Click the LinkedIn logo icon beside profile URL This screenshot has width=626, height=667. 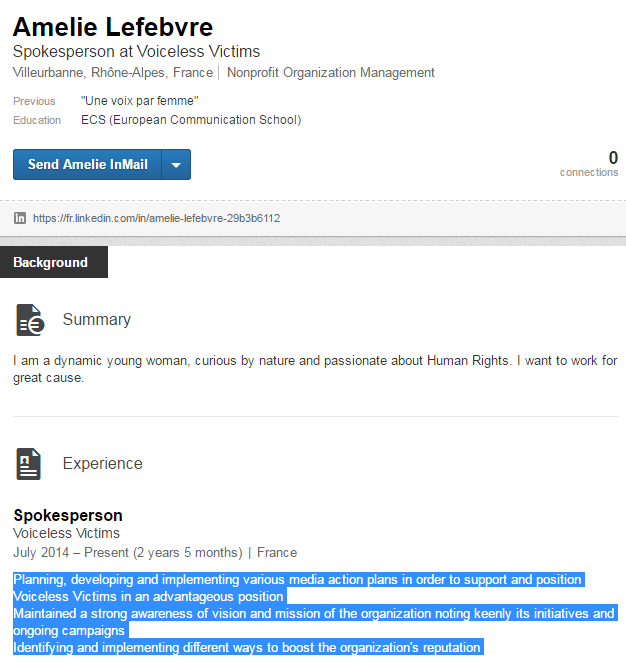(x=20, y=218)
